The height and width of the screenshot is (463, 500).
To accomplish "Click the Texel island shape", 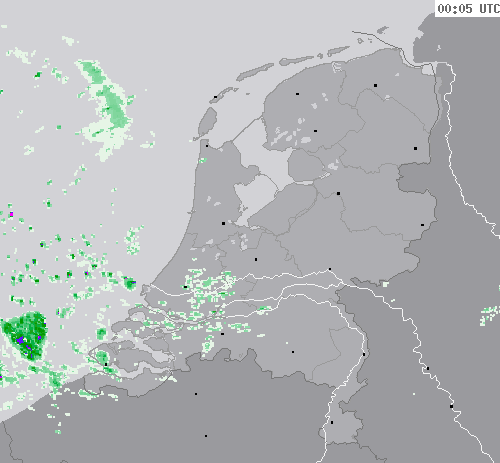I will tap(207, 121).
